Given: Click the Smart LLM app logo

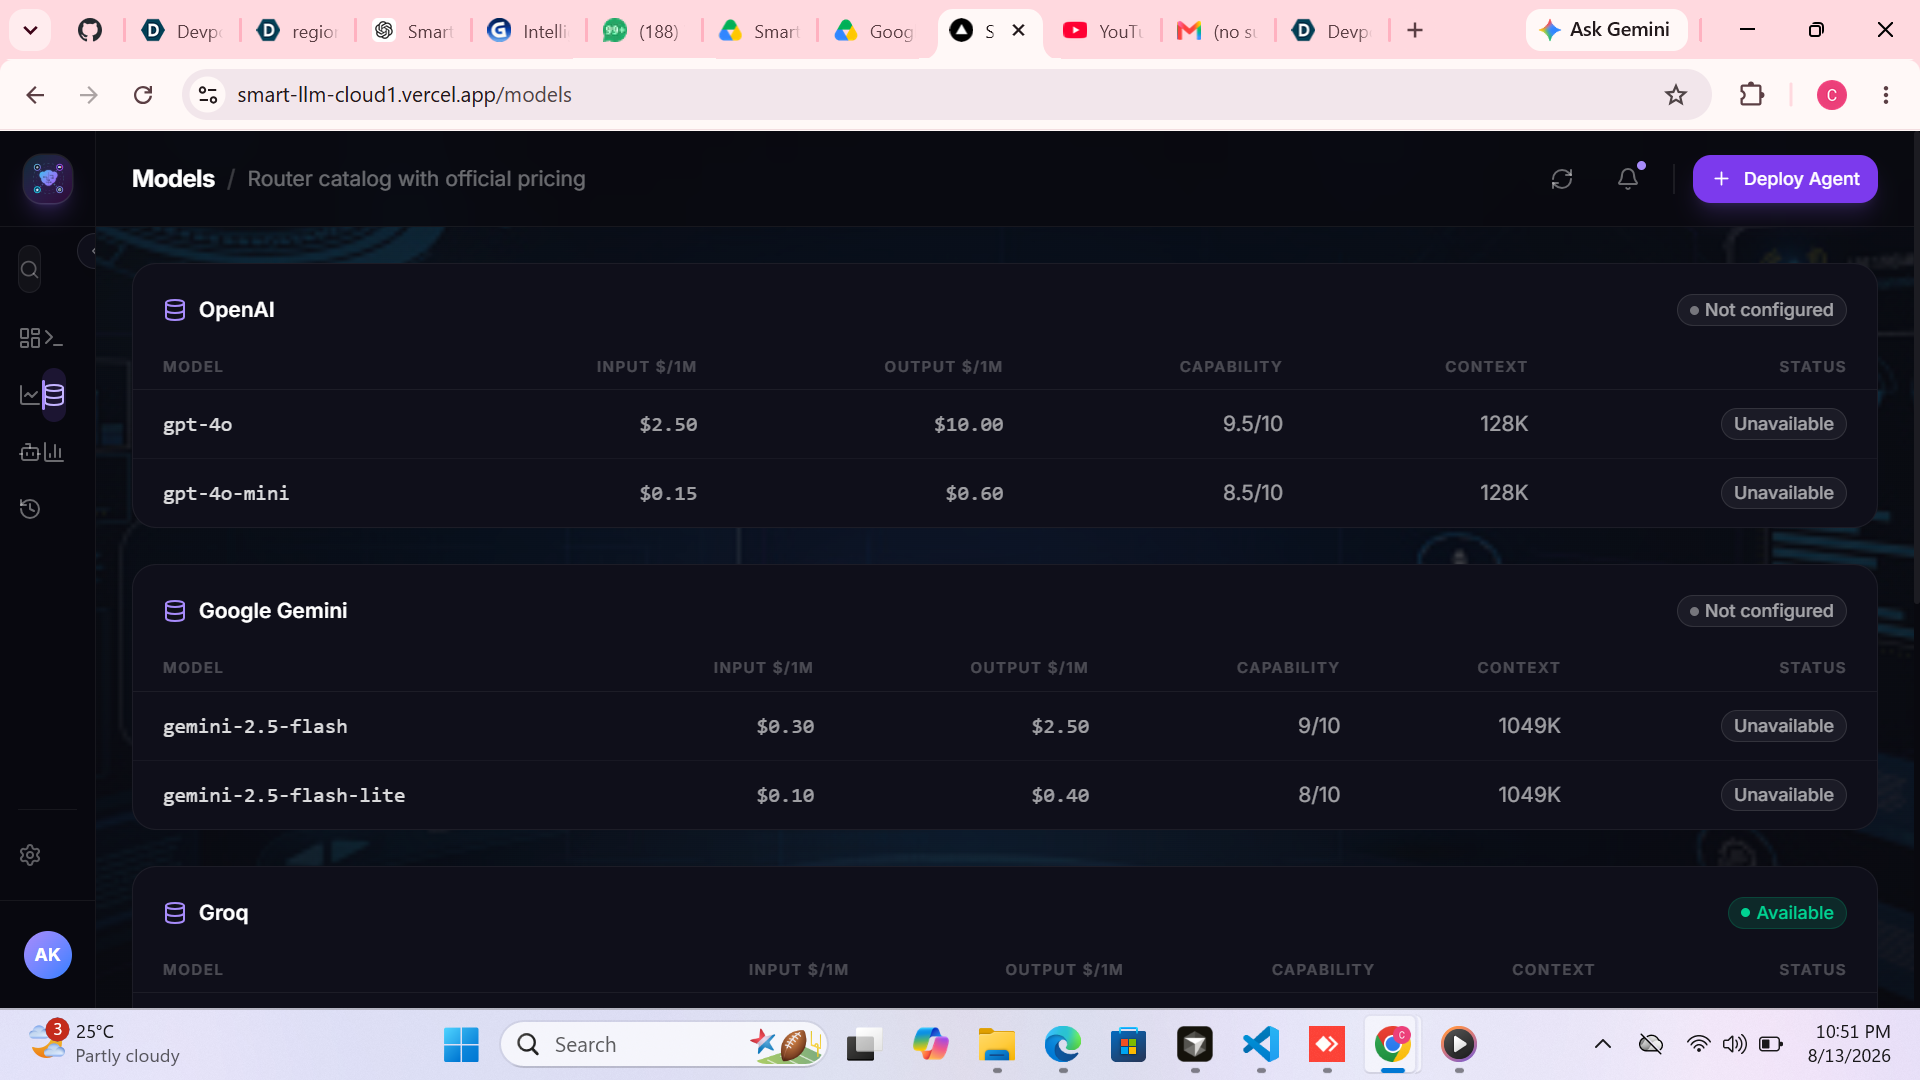Looking at the screenshot, I should click(x=48, y=180).
